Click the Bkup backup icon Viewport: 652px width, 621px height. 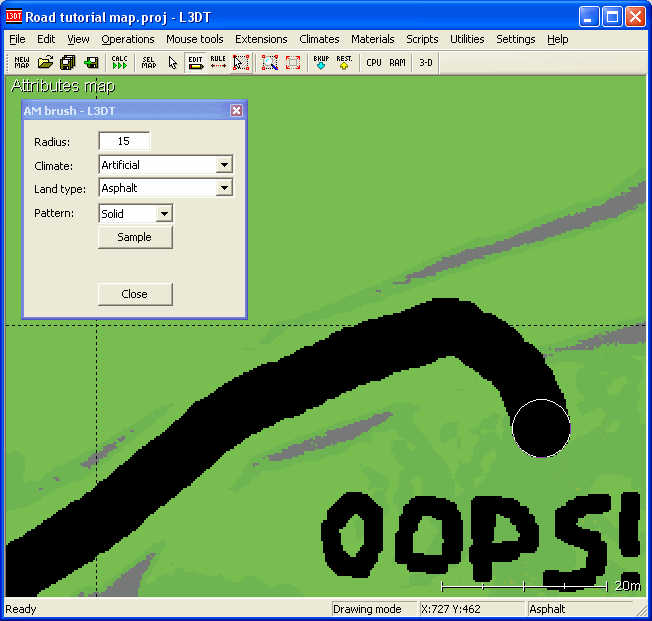click(x=321, y=62)
